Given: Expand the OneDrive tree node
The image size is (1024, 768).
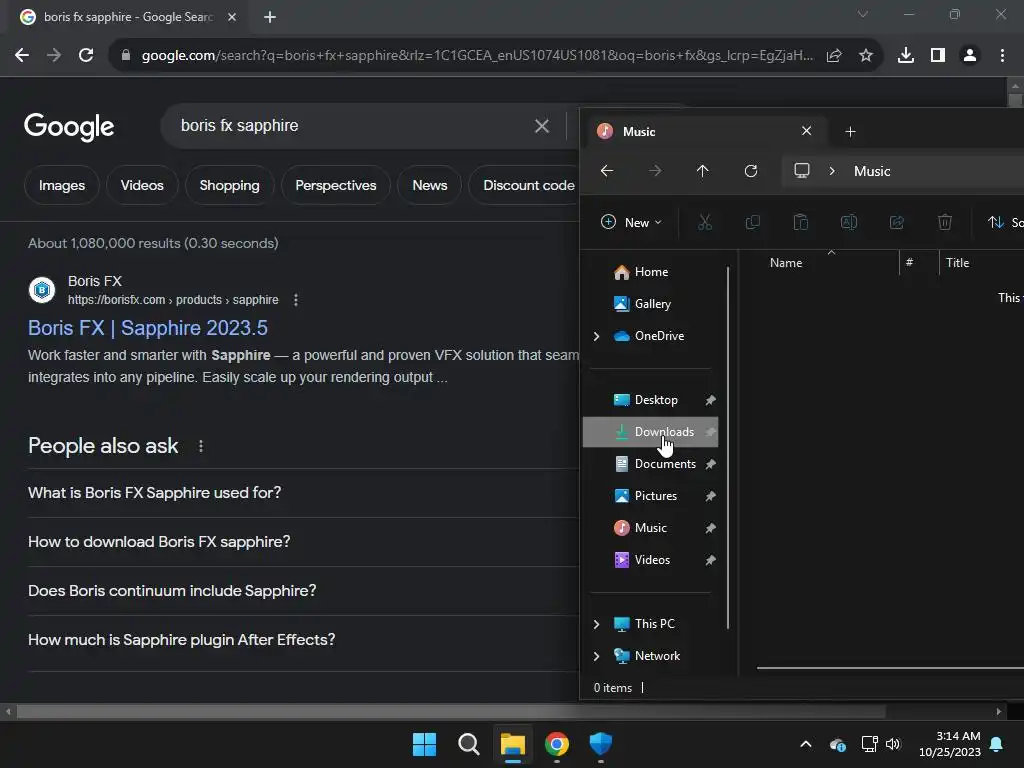Looking at the screenshot, I should pyautogui.click(x=596, y=336).
